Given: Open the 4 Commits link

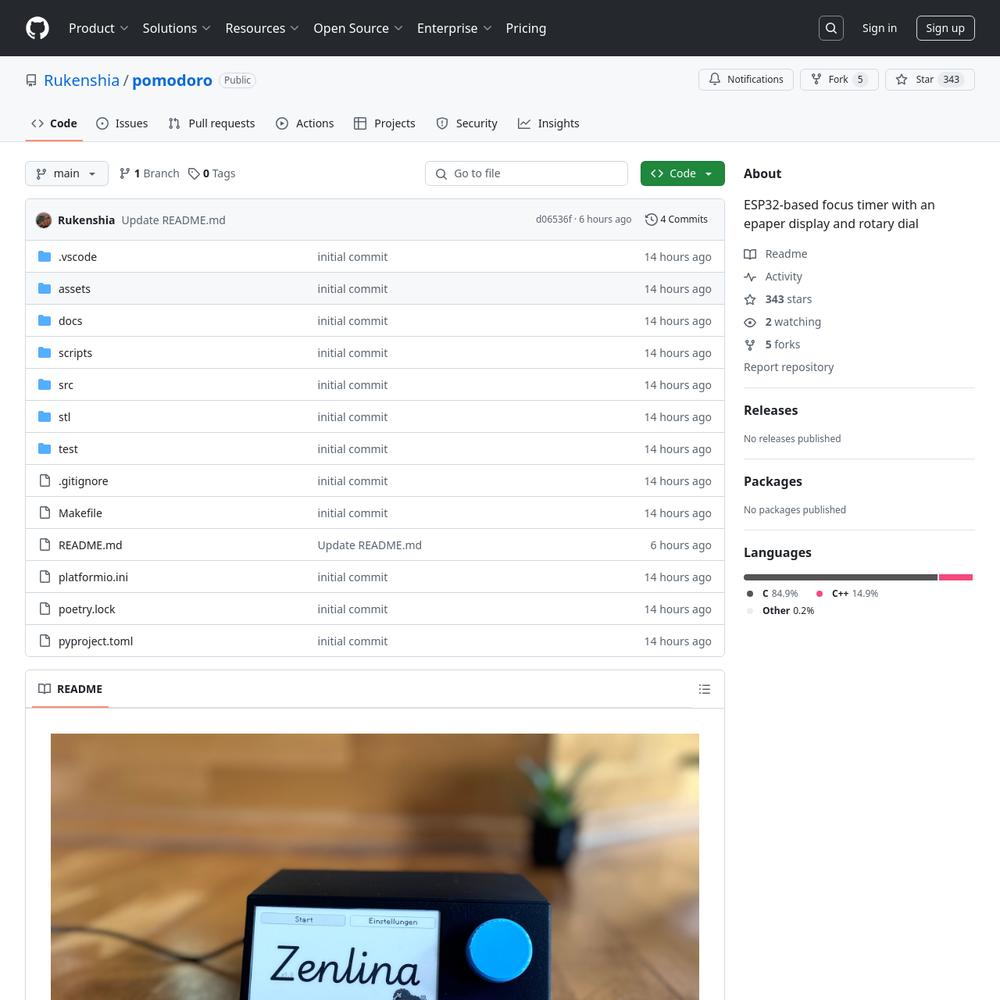Looking at the screenshot, I should 677,219.
